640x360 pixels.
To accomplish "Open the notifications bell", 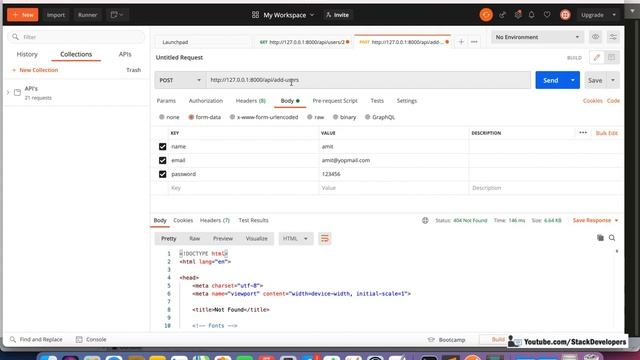I will pyautogui.click(x=531, y=15).
